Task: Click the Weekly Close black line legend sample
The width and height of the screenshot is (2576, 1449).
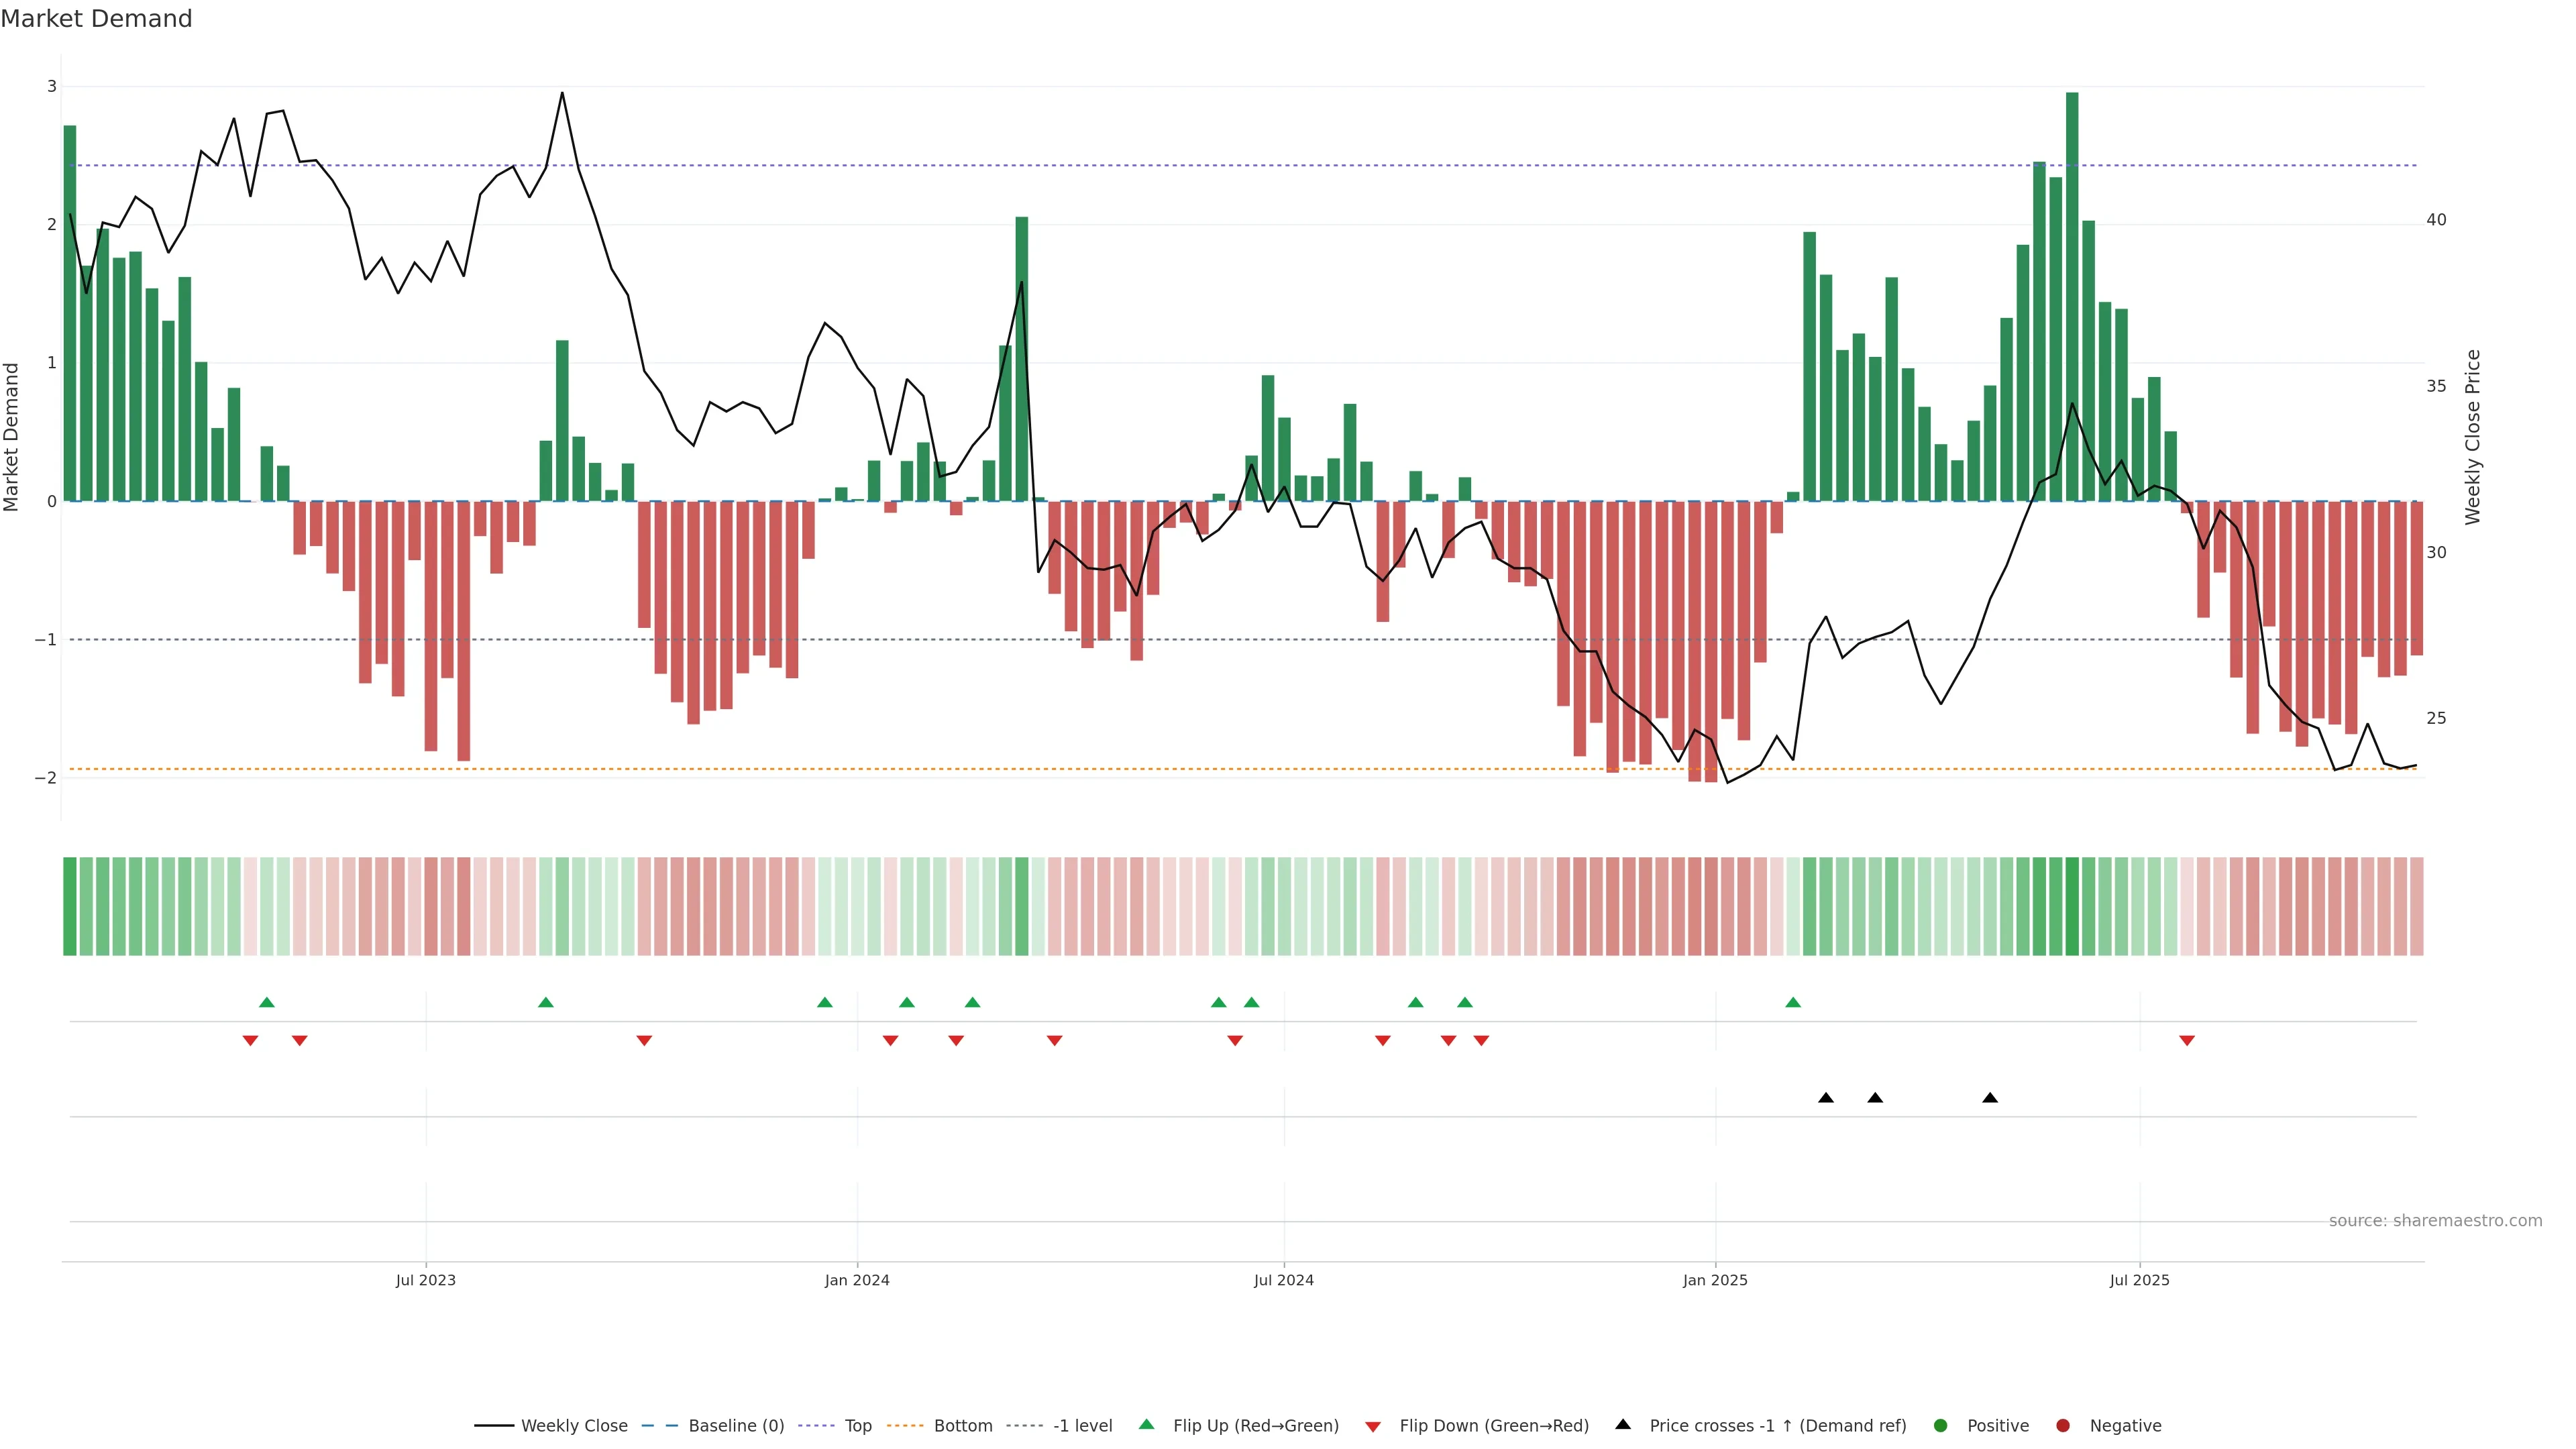Action: tap(494, 1425)
